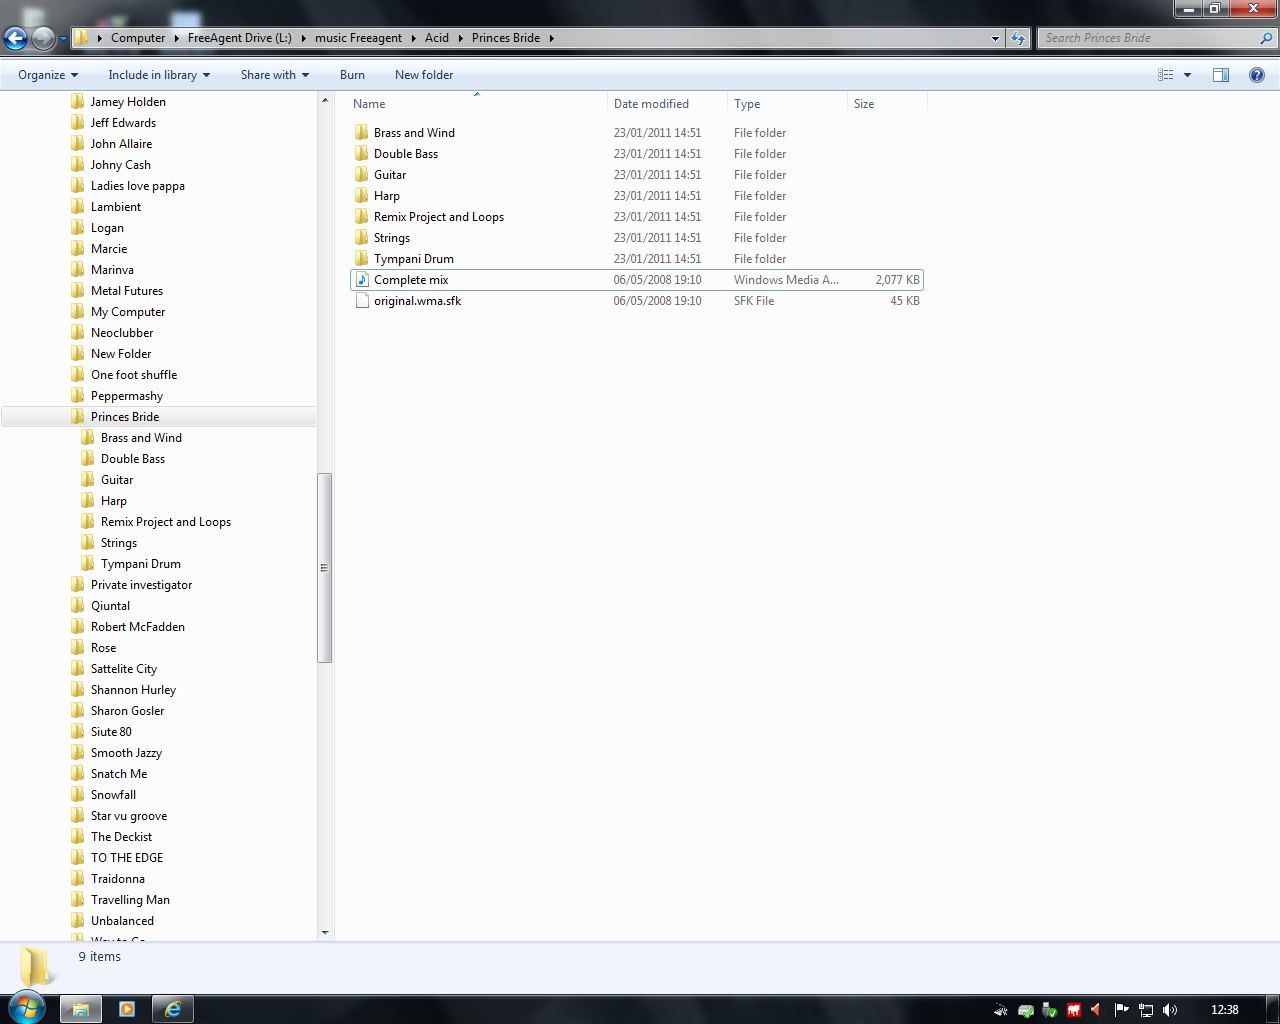1280x1024 pixels.
Task: Click the Refresh button beside address bar
Action: (1018, 38)
